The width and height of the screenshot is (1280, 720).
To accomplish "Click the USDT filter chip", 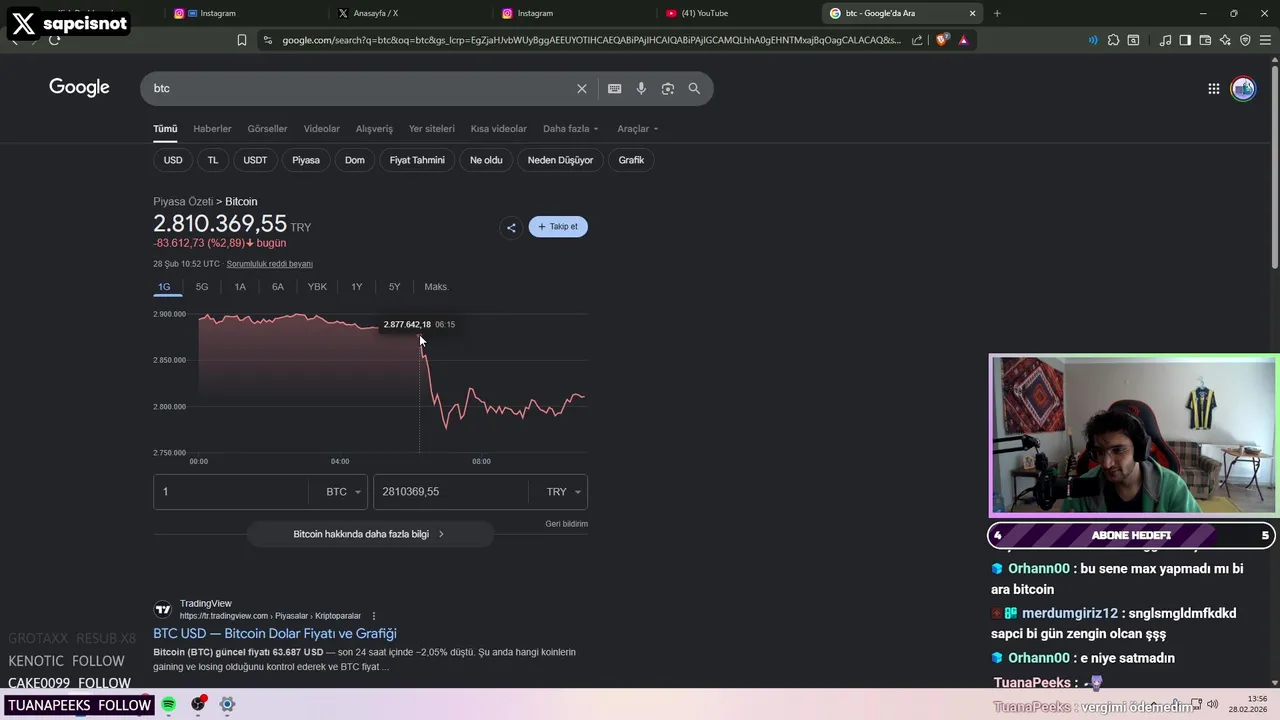I will [x=255, y=160].
